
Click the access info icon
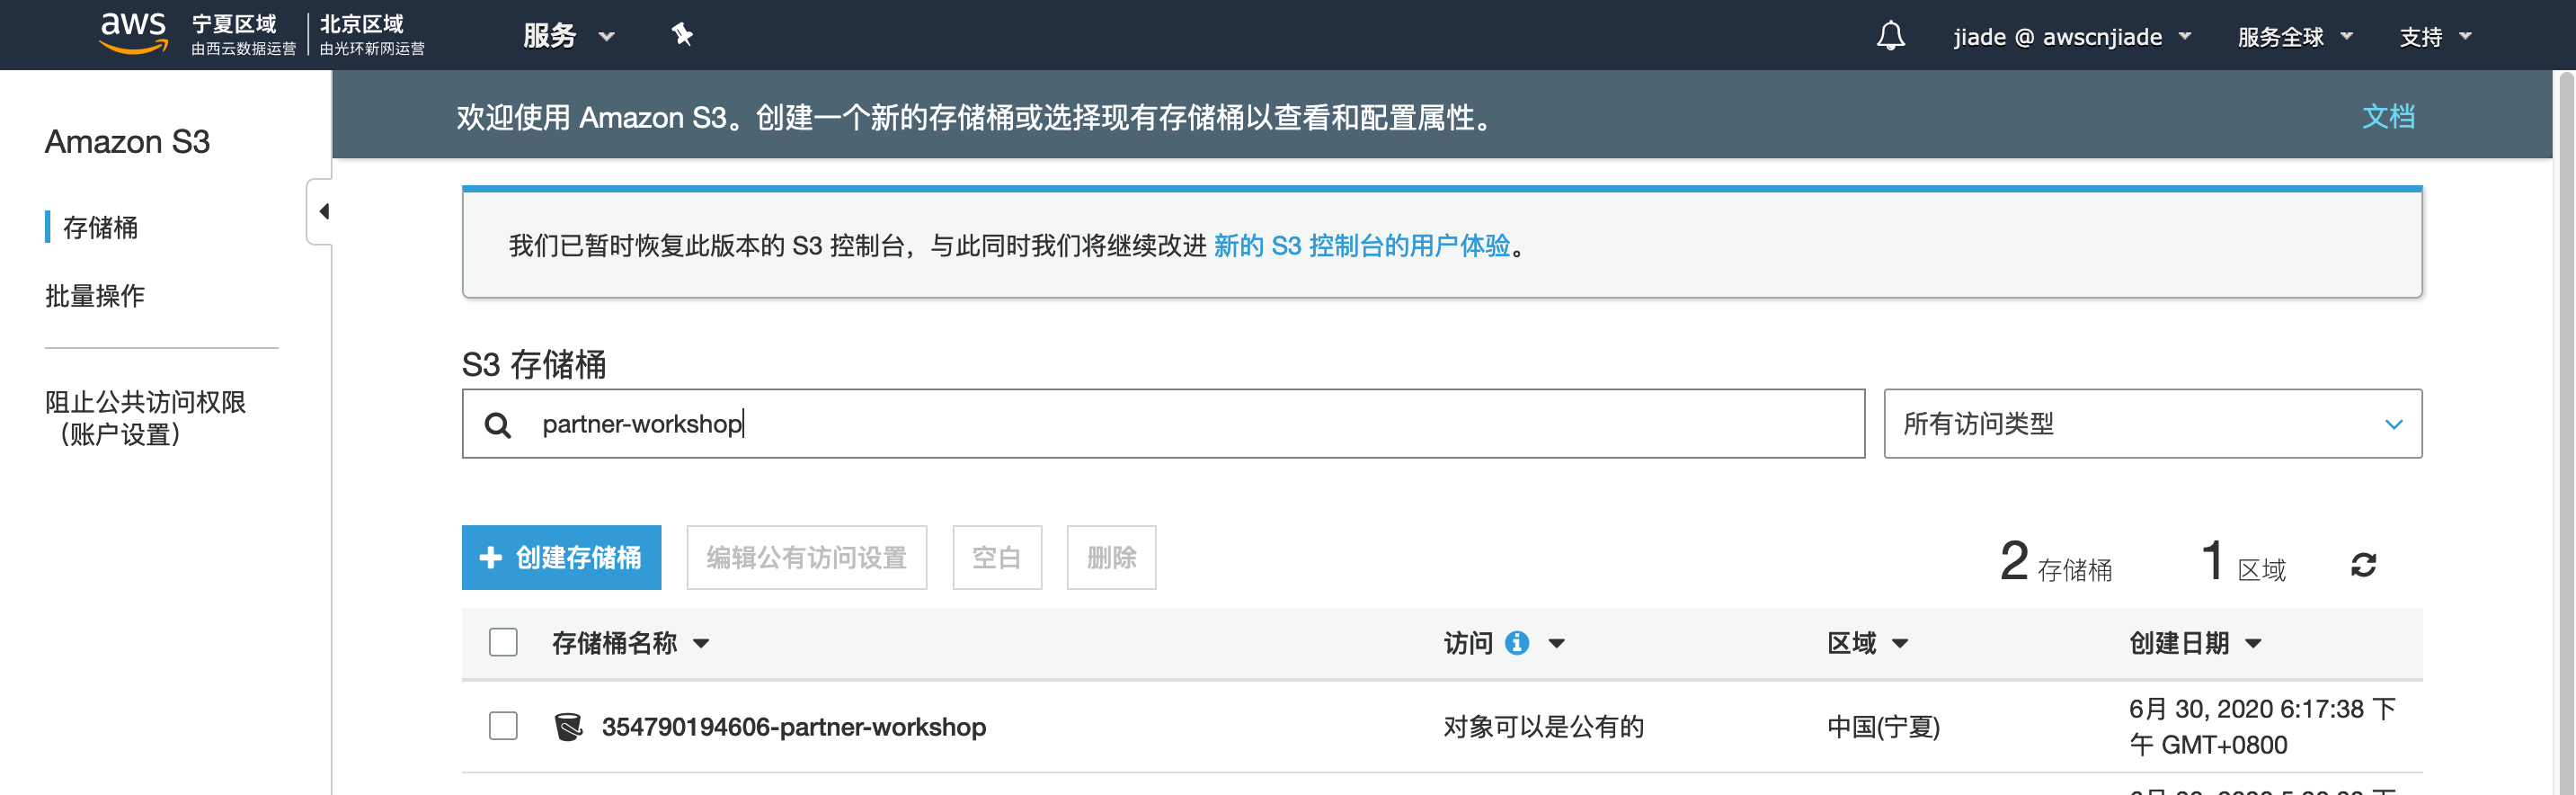pos(1517,643)
